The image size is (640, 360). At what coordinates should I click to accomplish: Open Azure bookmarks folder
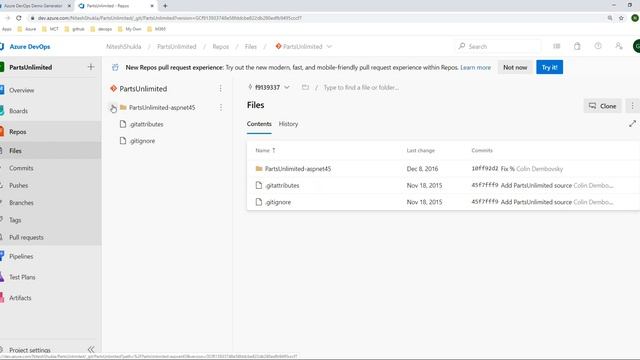point(27,29)
